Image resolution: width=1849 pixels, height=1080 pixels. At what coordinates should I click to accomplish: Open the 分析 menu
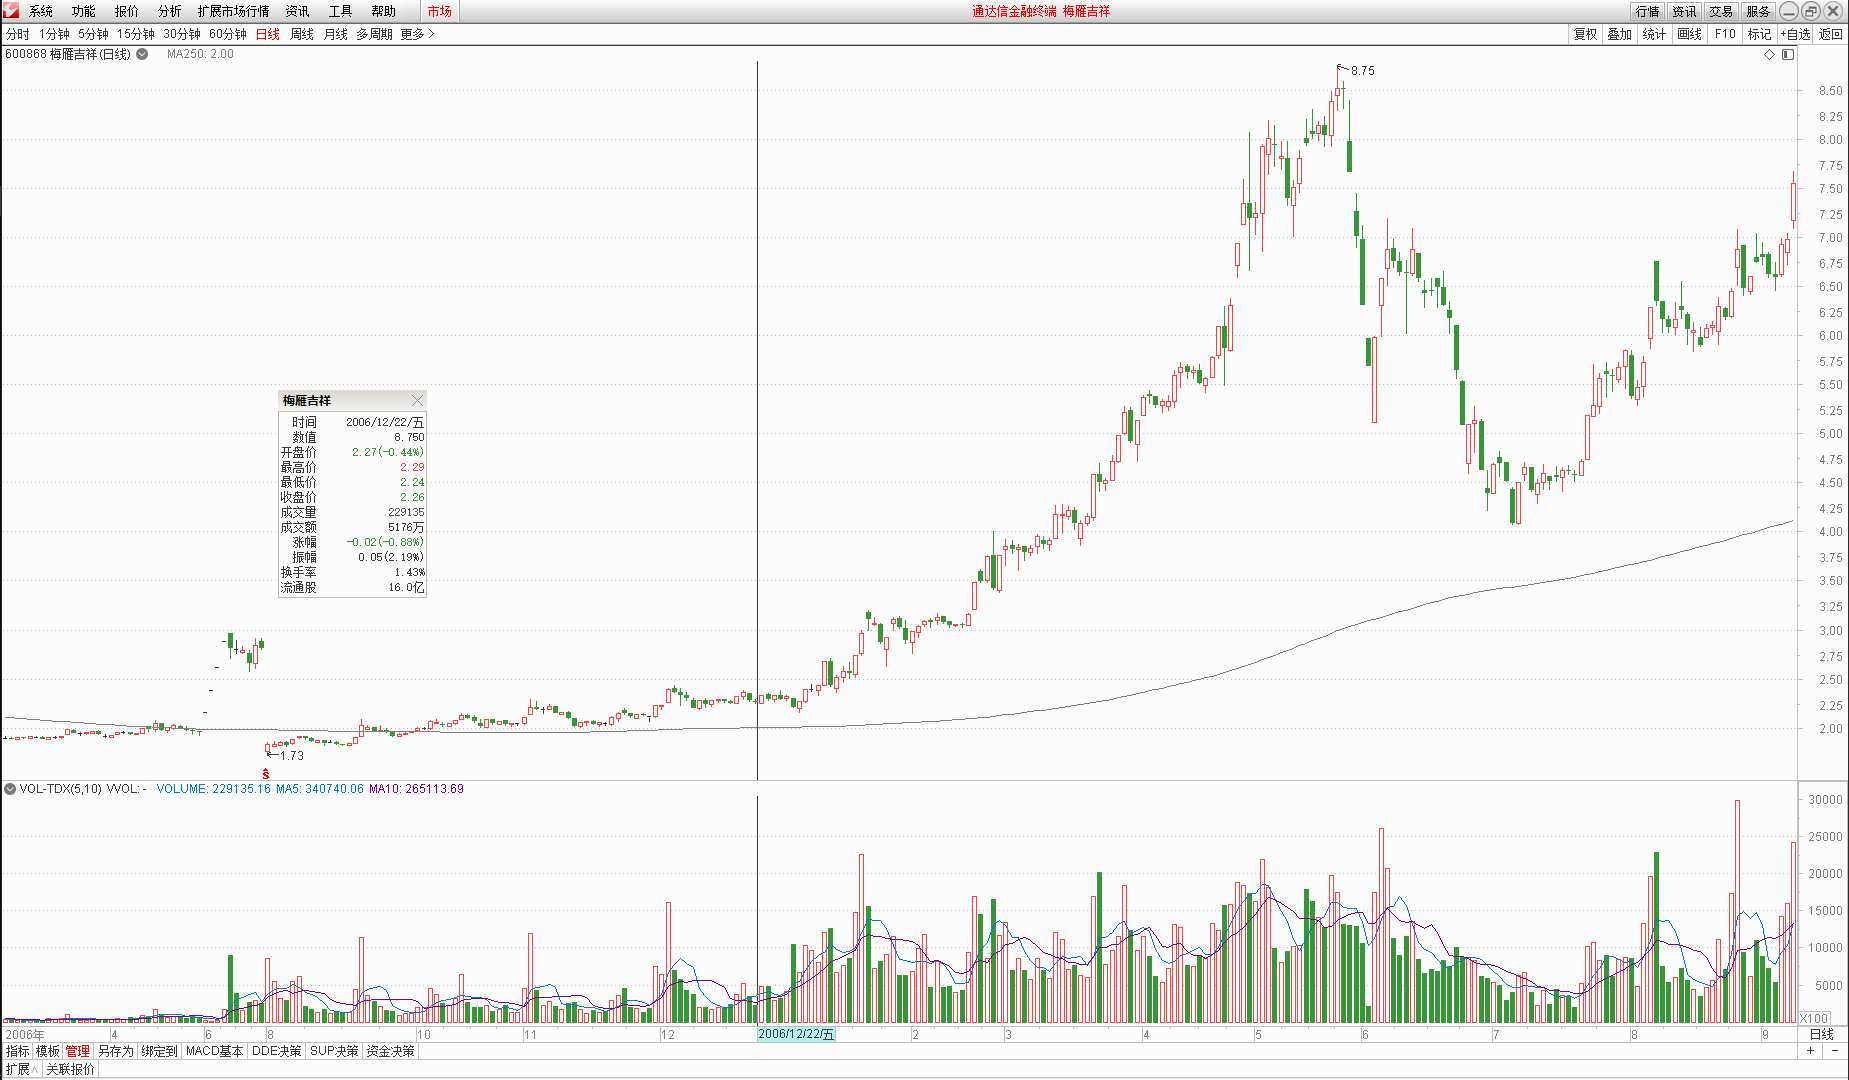coord(169,11)
